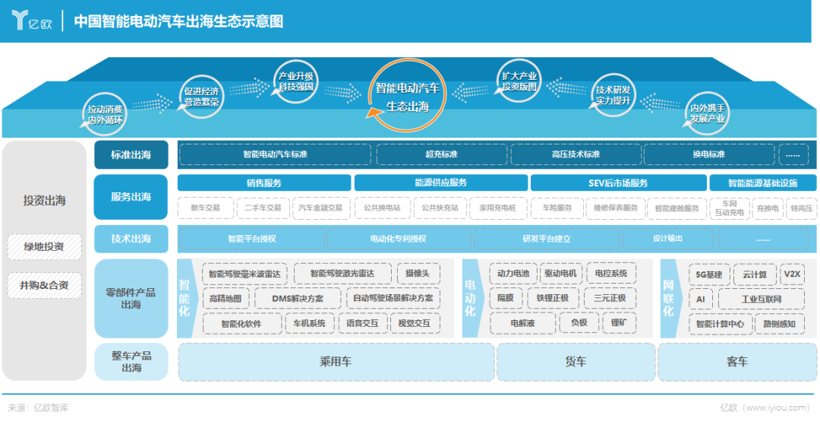Viewport: 820px width, 421px height.
Task: Open the www.iyiou.com link in the footer
Action: [776, 408]
